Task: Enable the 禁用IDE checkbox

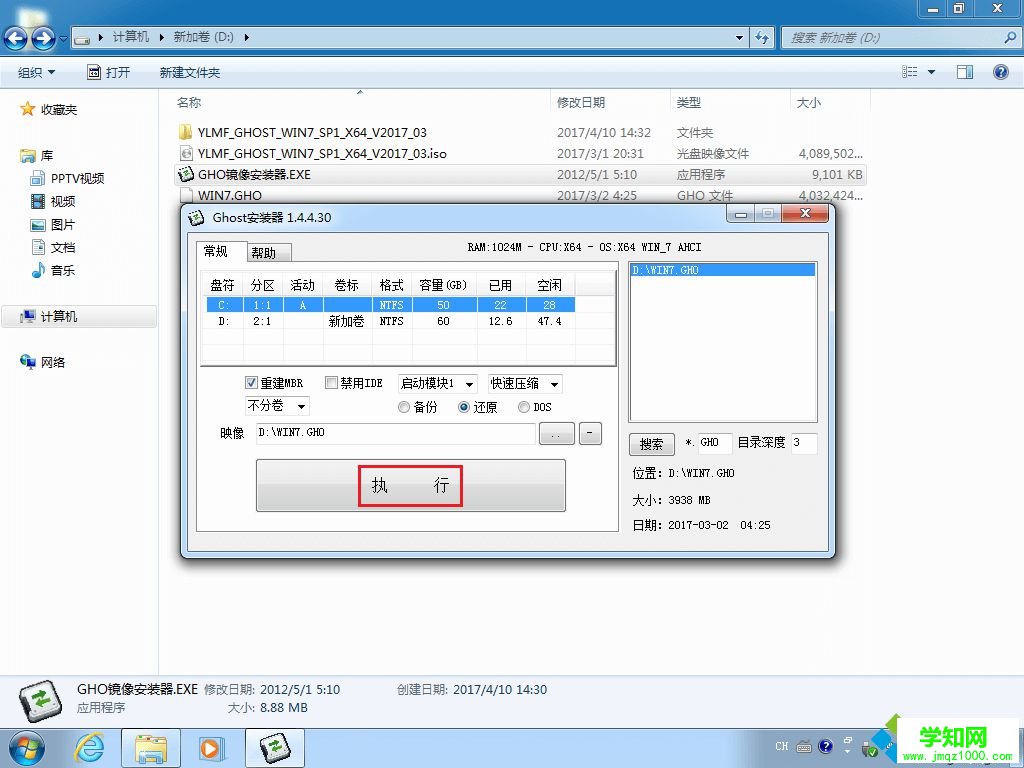Action: pyautogui.click(x=331, y=384)
